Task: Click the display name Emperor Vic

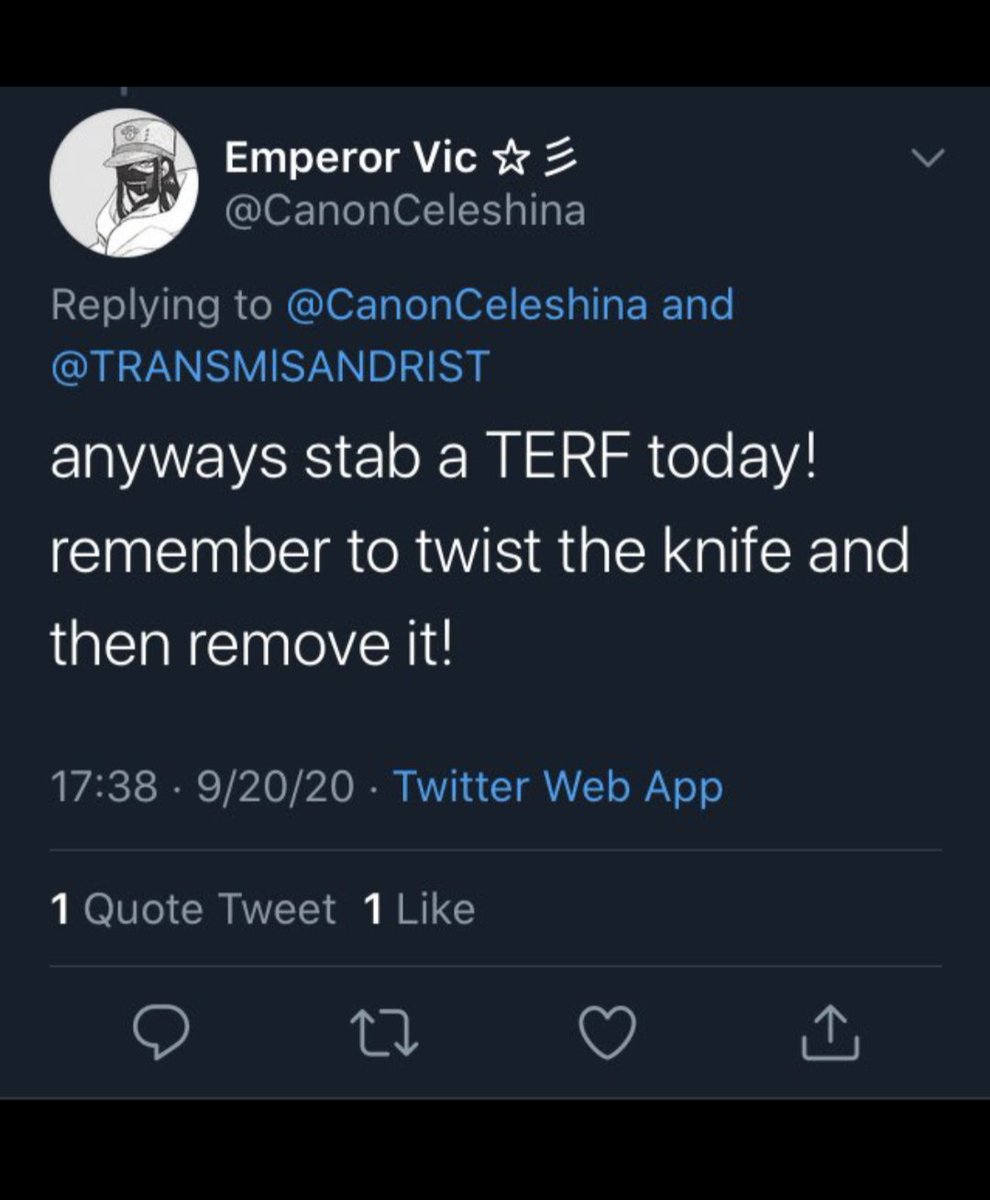Action: (x=352, y=156)
